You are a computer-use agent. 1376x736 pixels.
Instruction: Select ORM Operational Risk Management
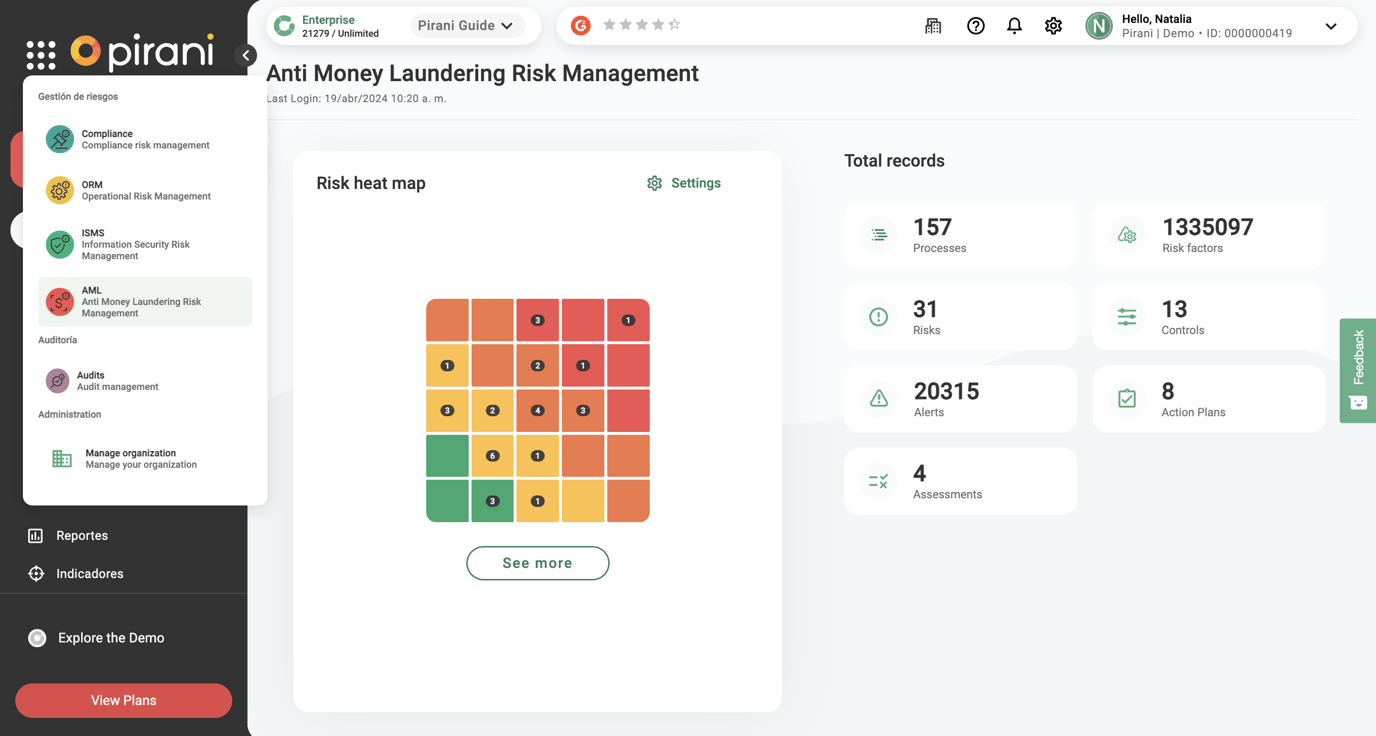coord(145,190)
